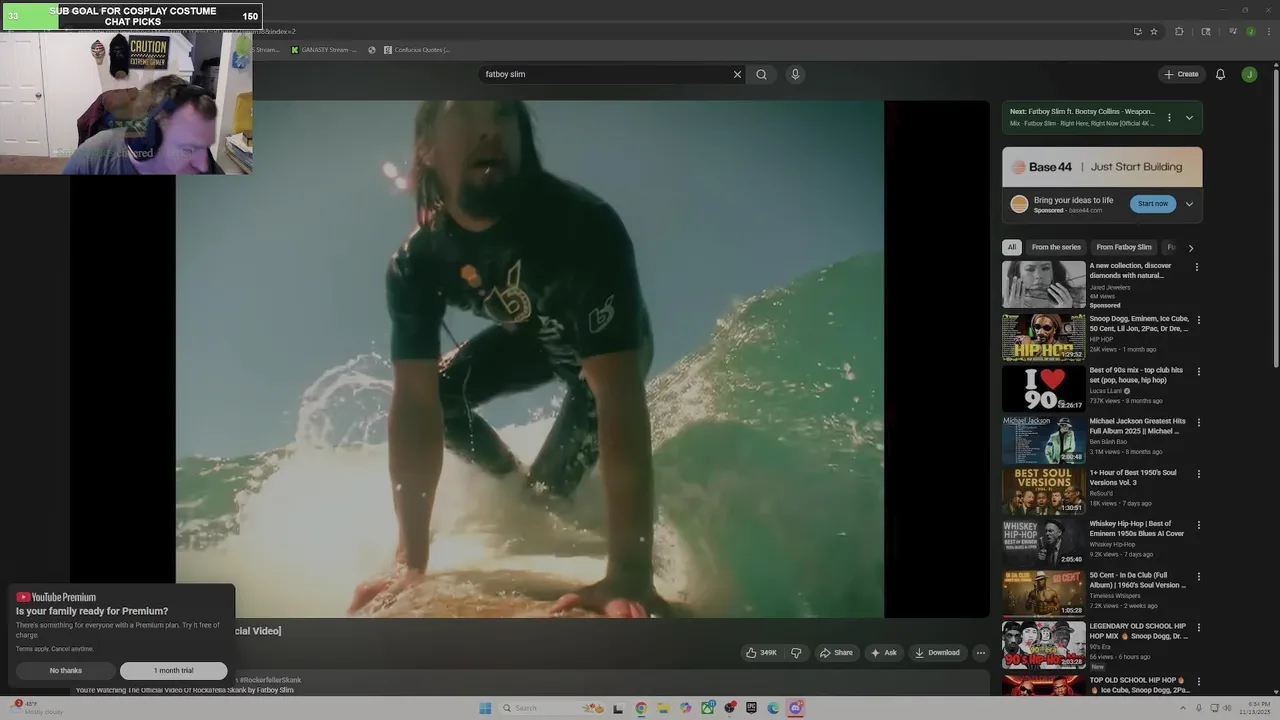
Task: Open more actions ellipsis beside Download
Action: click(x=981, y=653)
